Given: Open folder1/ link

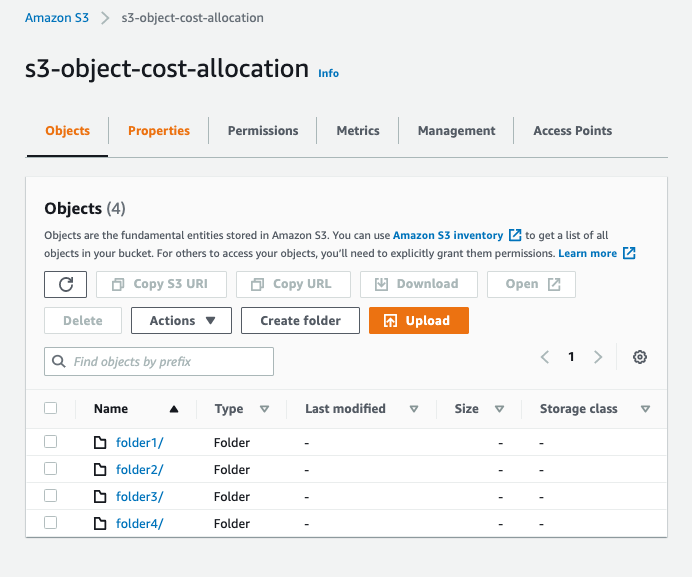Looking at the screenshot, I should point(139,442).
